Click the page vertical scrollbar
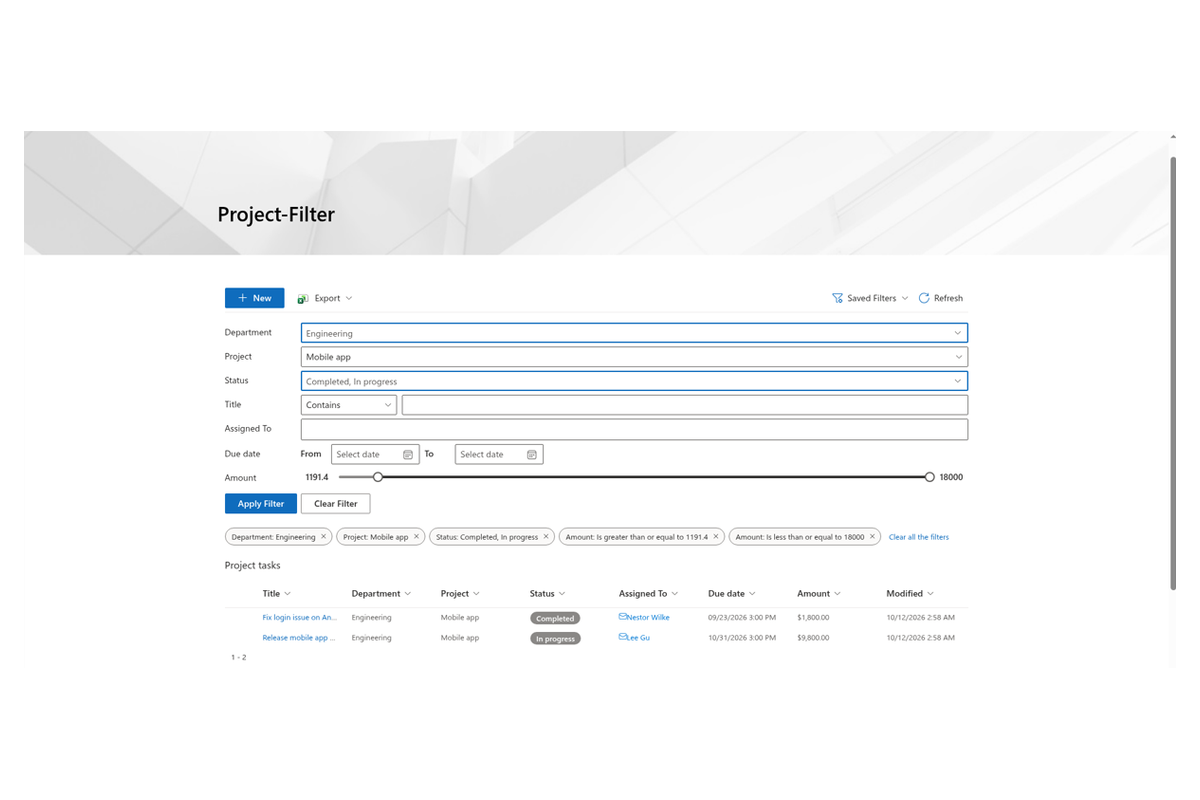This screenshot has width=1200, height=800. pos(1173,372)
